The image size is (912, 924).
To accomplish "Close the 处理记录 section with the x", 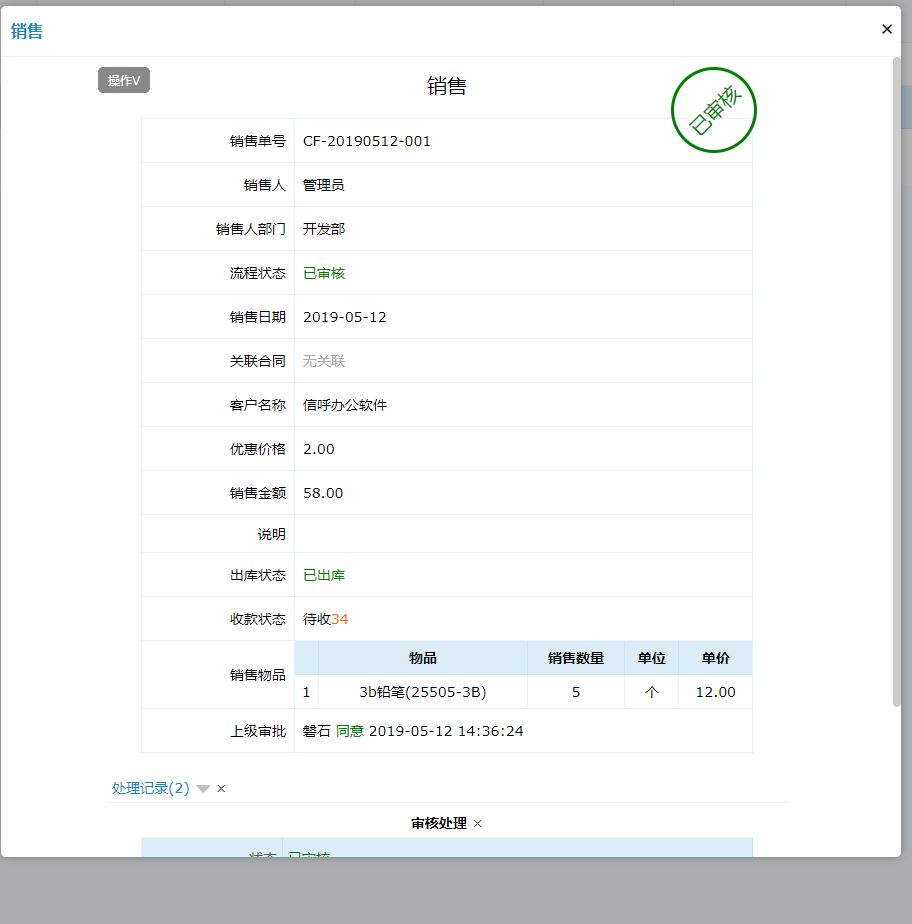I will coord(222,788).
